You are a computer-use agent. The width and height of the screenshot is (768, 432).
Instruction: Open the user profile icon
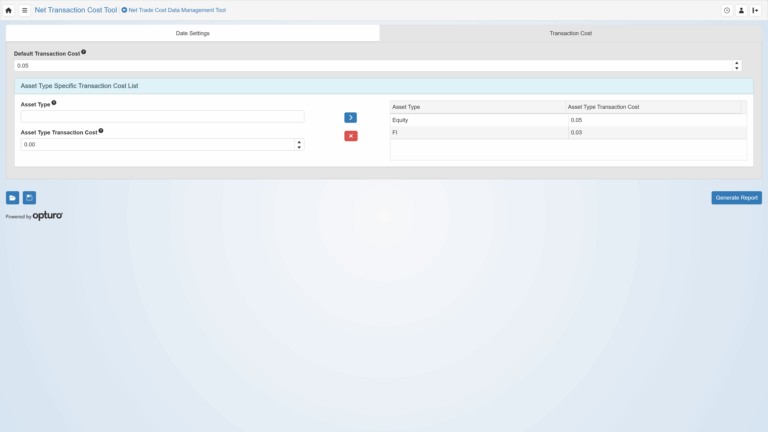(741, 10)
